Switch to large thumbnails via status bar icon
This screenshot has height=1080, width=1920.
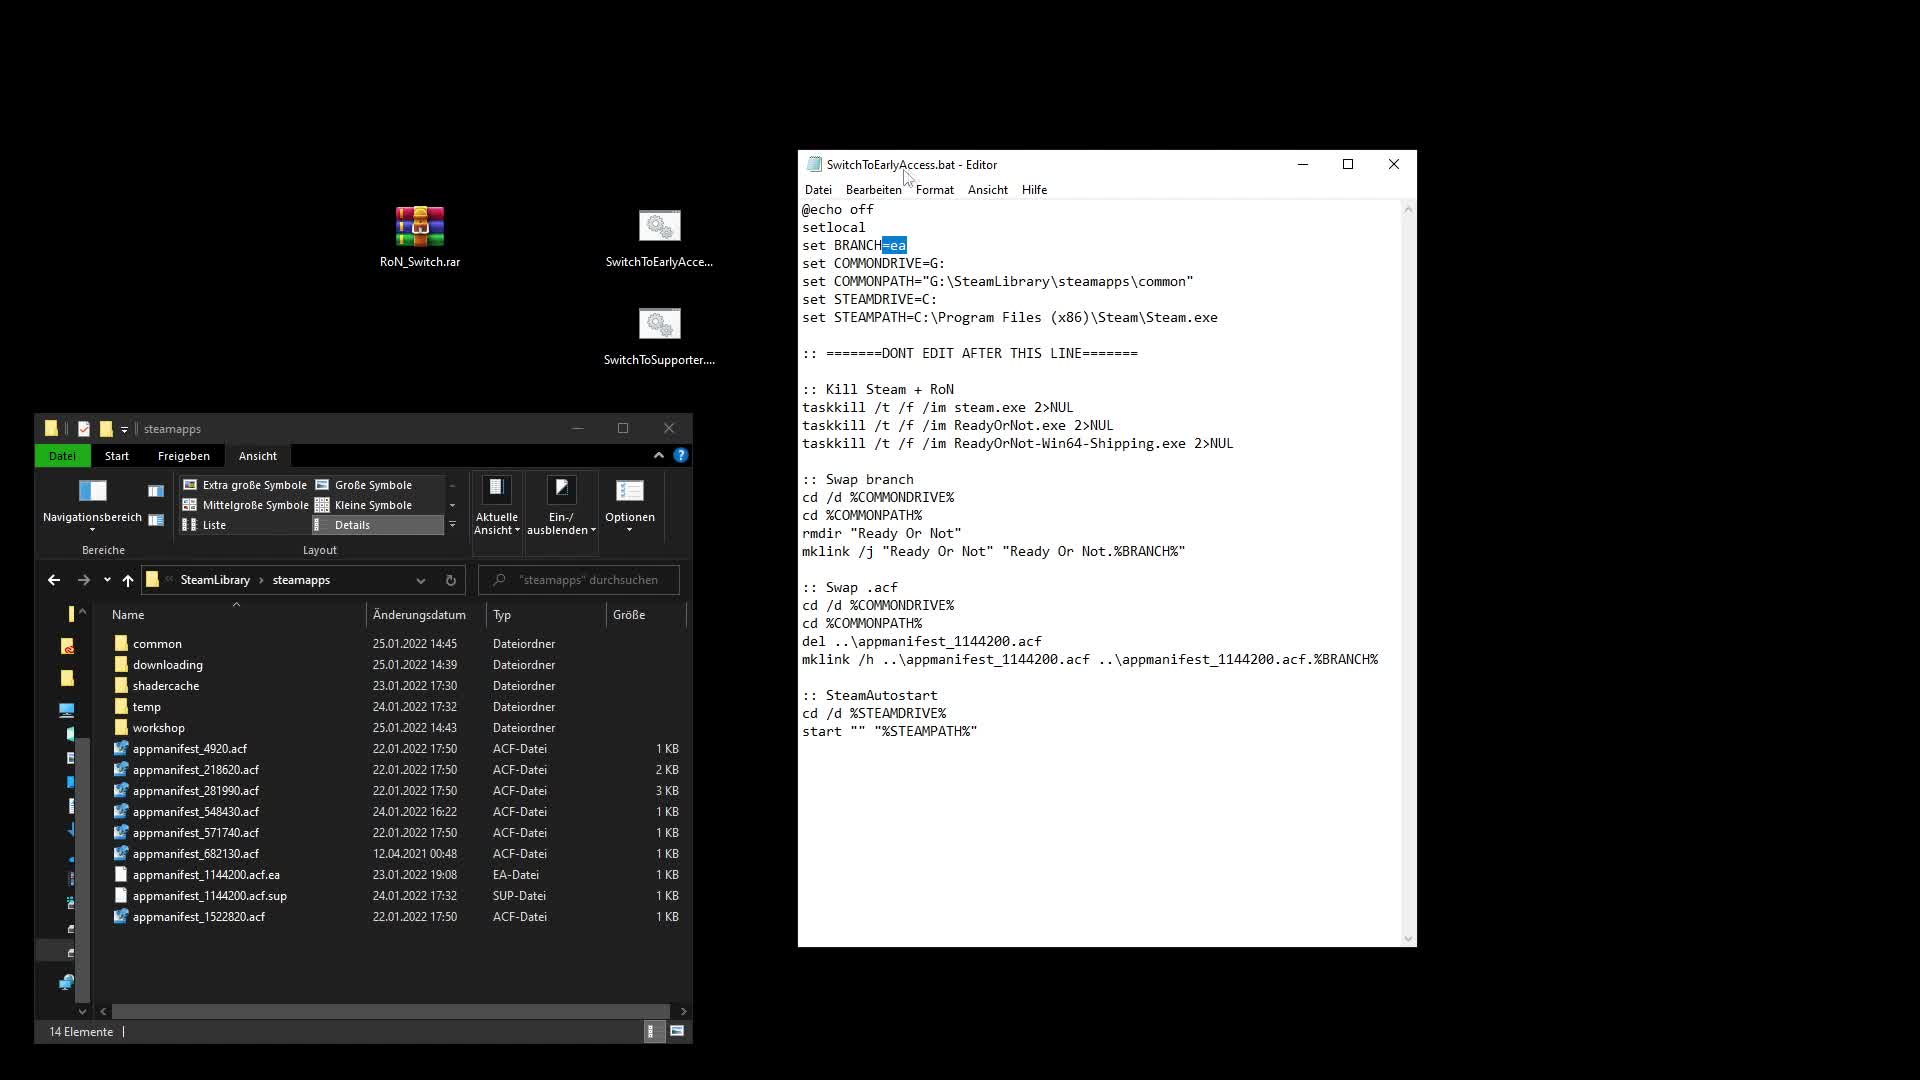coord(677,1031)
